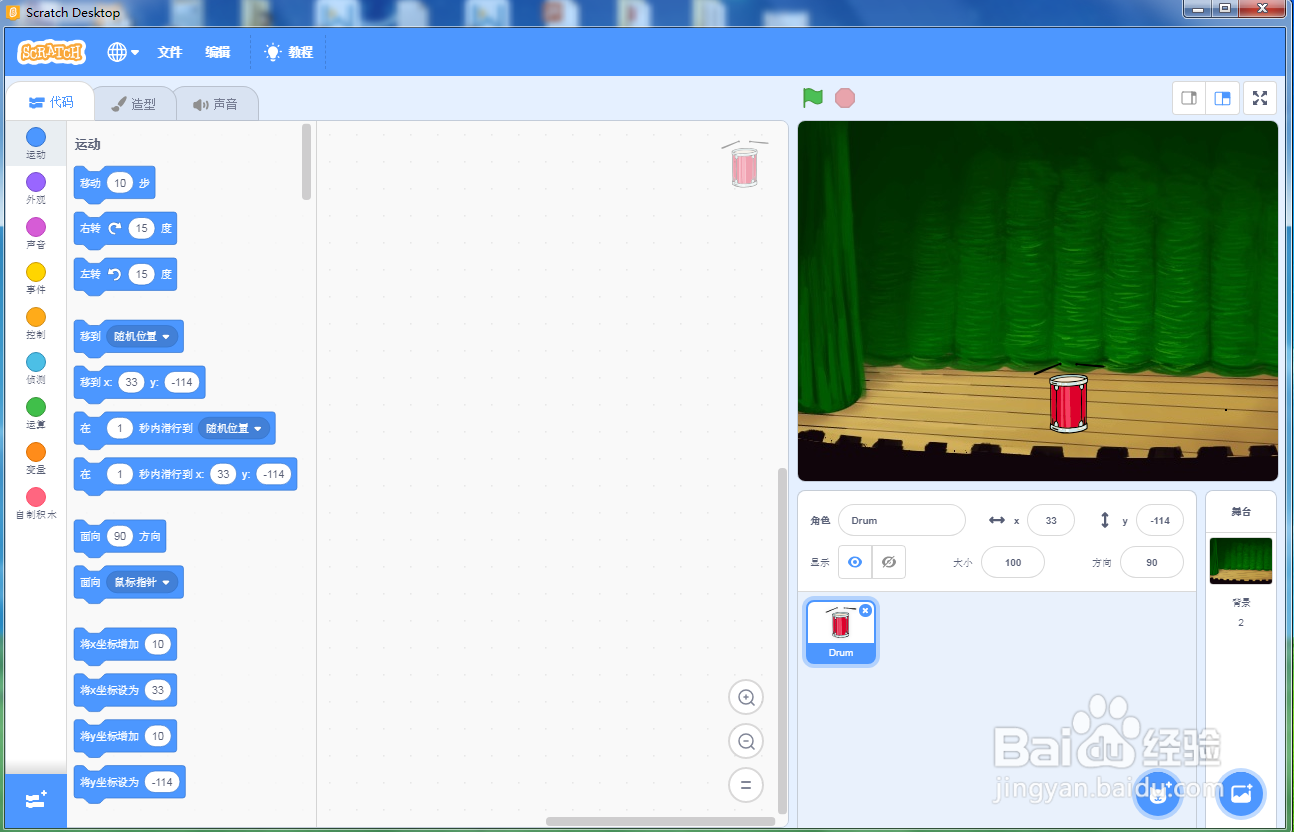Select the 运动 block category
1294x832 pixels.
click(36, 144)
